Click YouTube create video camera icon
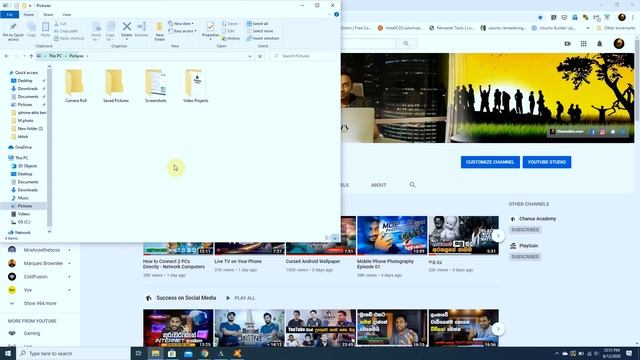Viewport: 640px width, 360px height. (567, 44)
